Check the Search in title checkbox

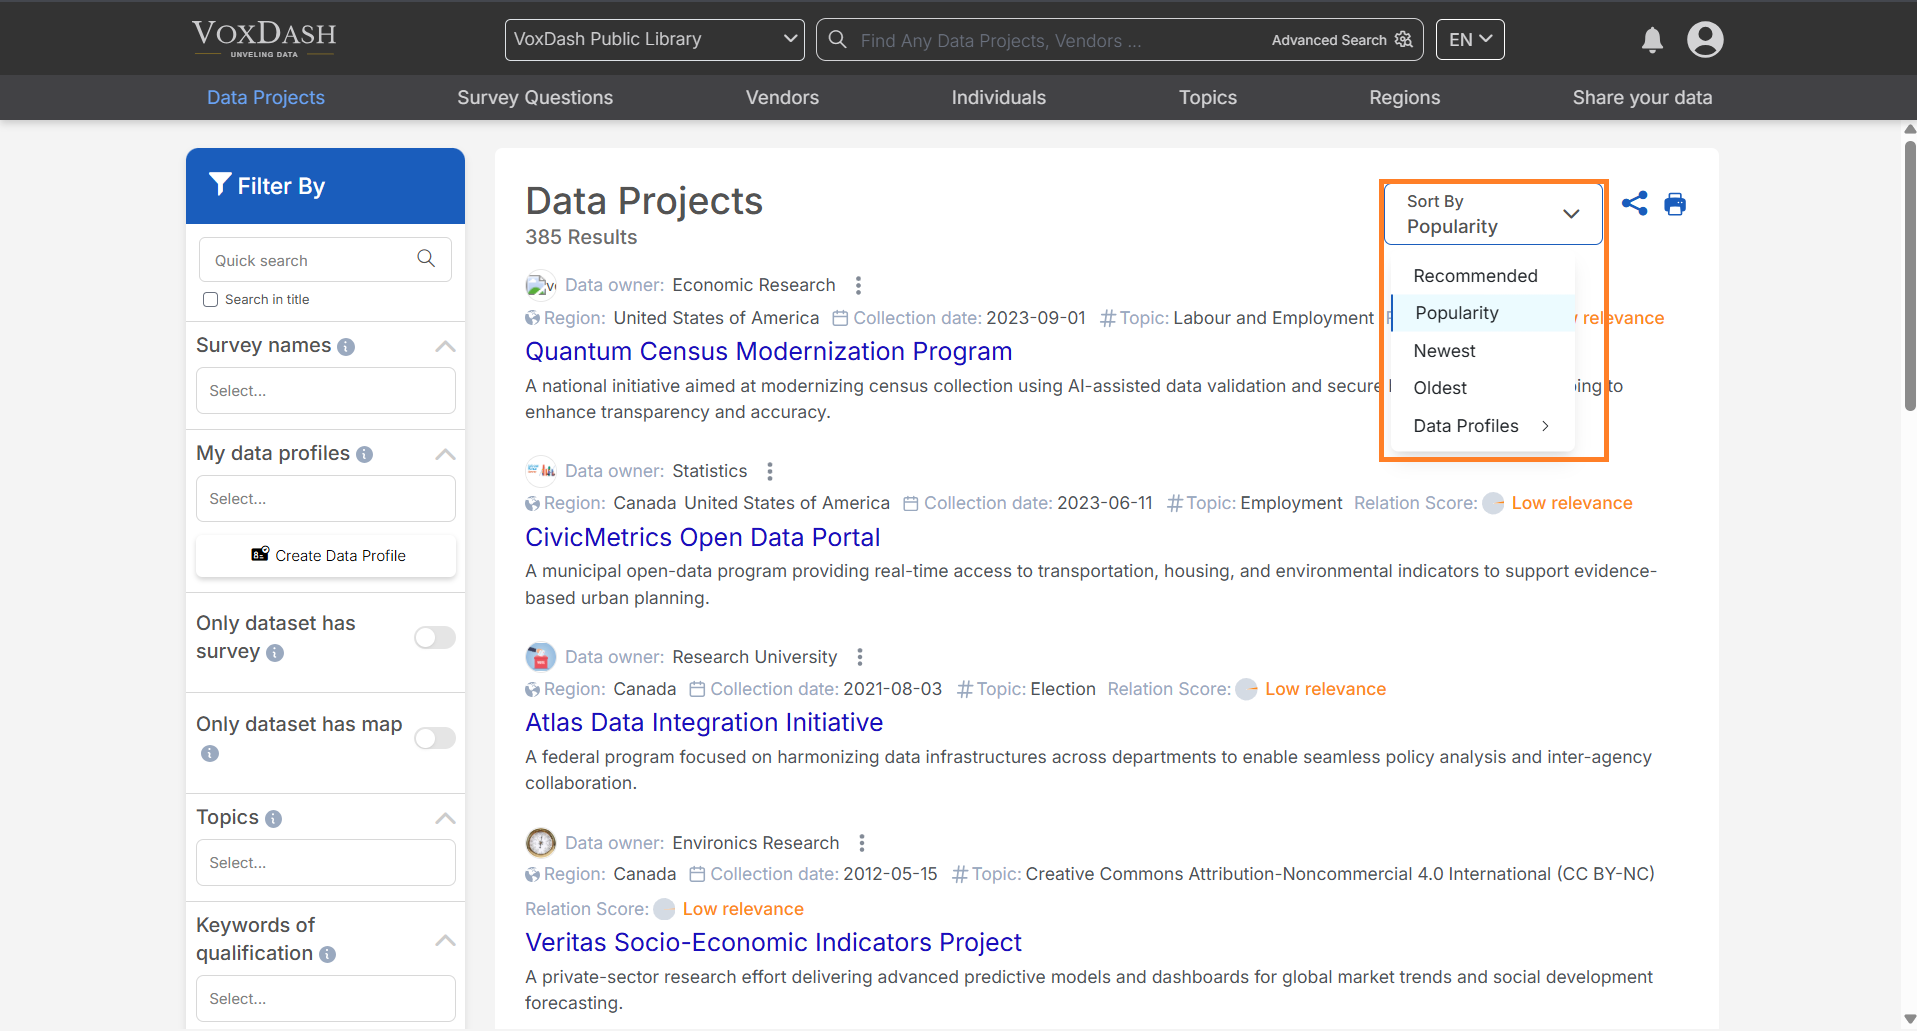coord(210,299)
